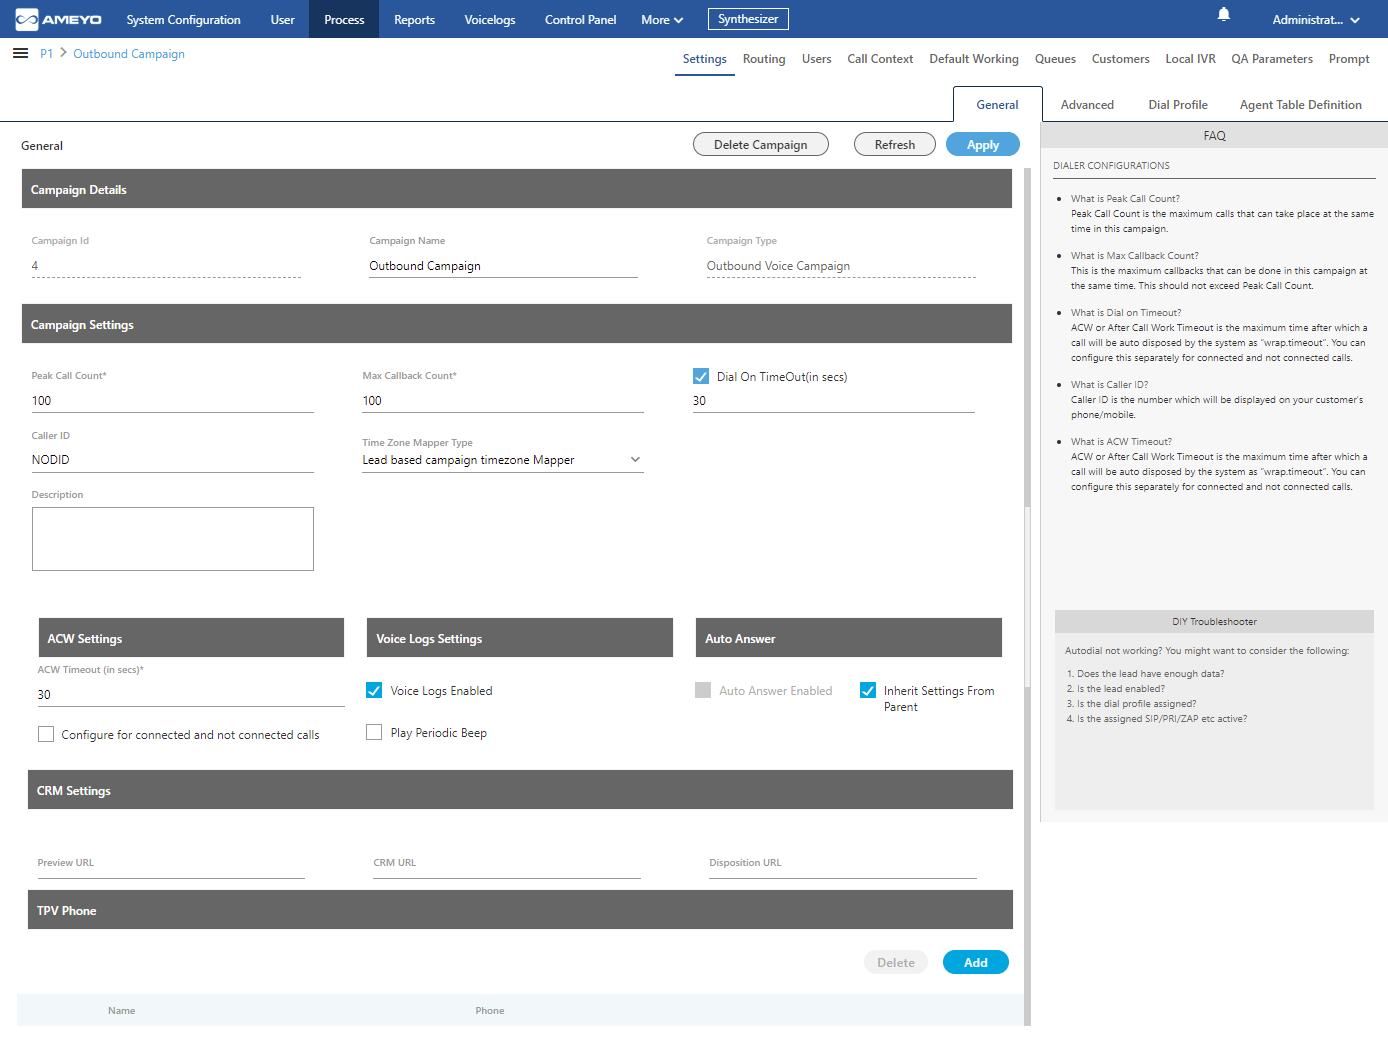The height and width of the screenshot is (1045, 1388).
Task: Open the User menu
Action: [282, 20]
